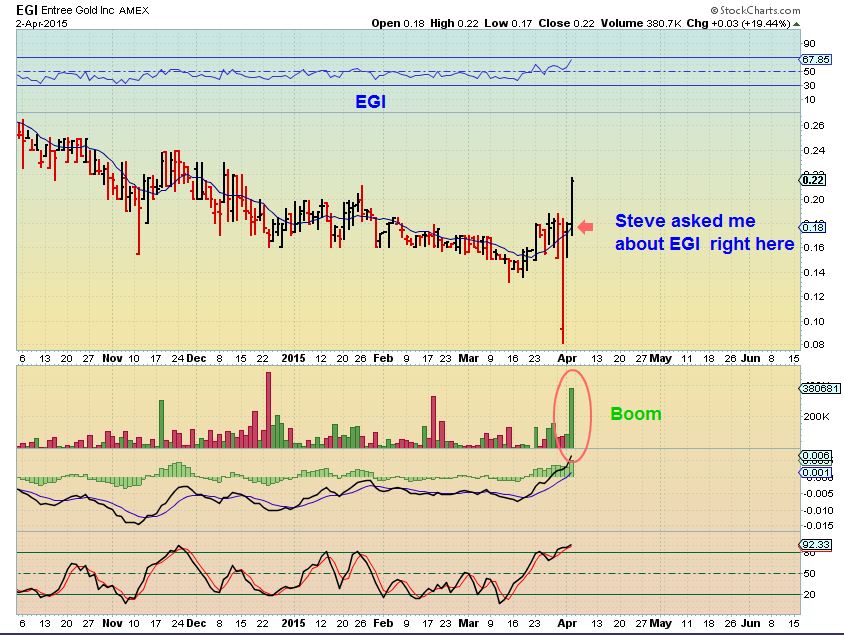Click the tall green April volume bar
This screenshot has height=635, width=844.
pyautogui.click(x=572, y=418)
